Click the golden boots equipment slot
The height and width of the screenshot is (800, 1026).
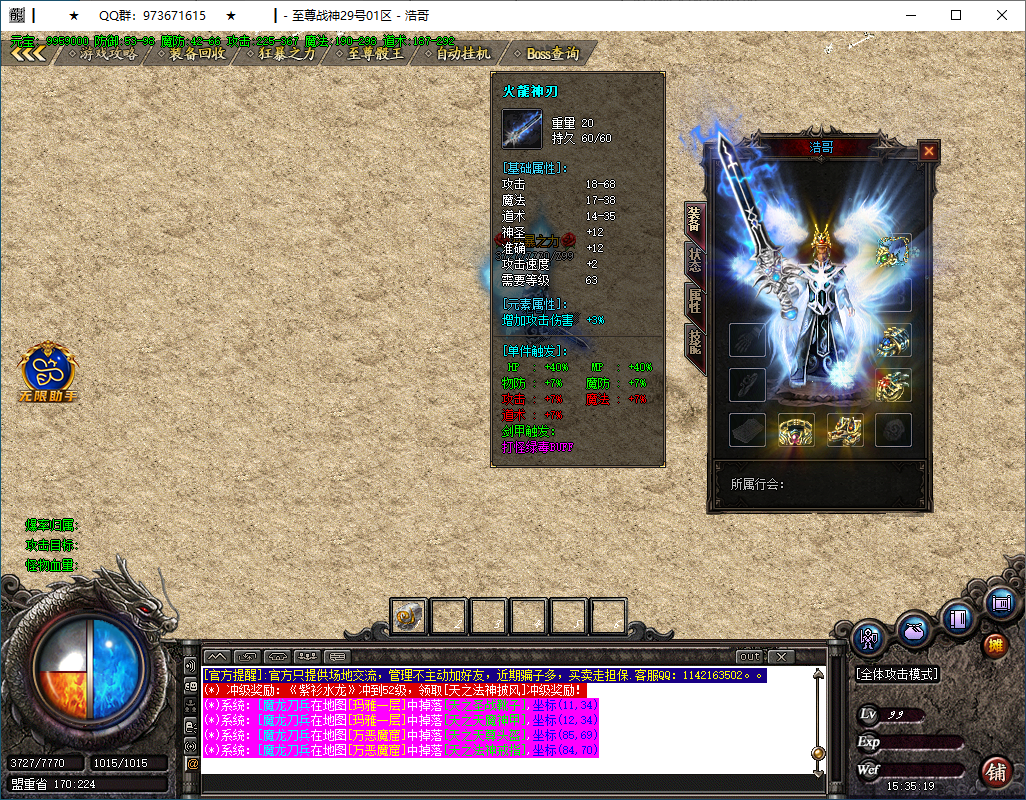click(845, 430)
